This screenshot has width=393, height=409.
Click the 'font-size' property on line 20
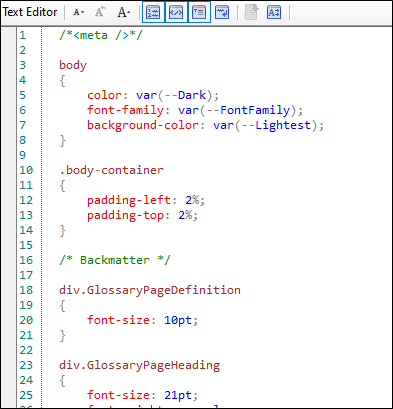118,320
